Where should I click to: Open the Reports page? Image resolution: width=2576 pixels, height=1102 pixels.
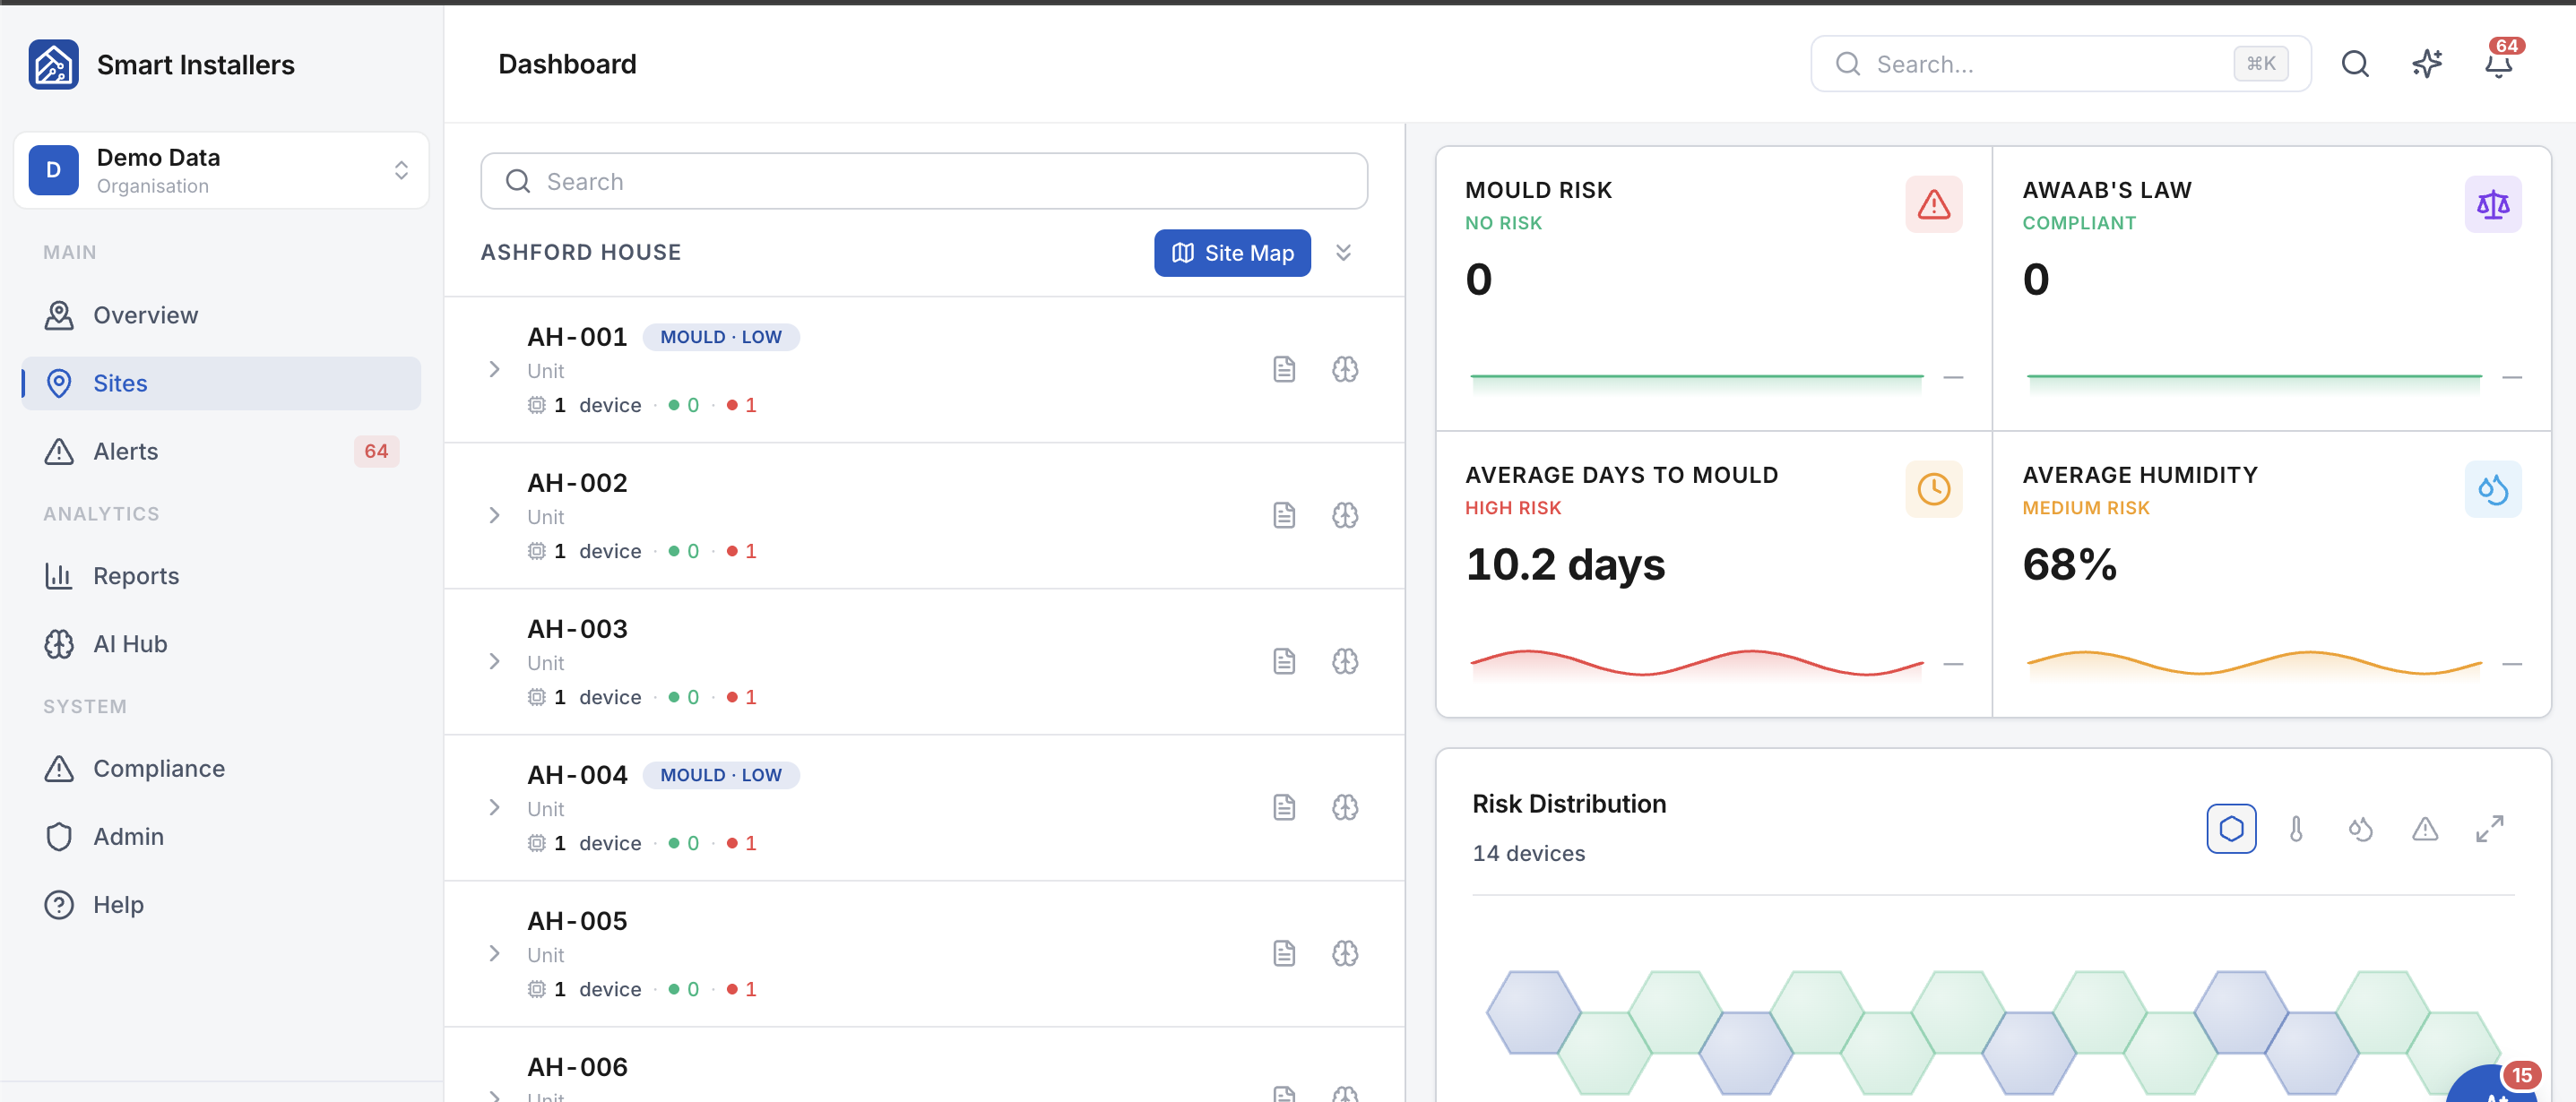point(221,576)
